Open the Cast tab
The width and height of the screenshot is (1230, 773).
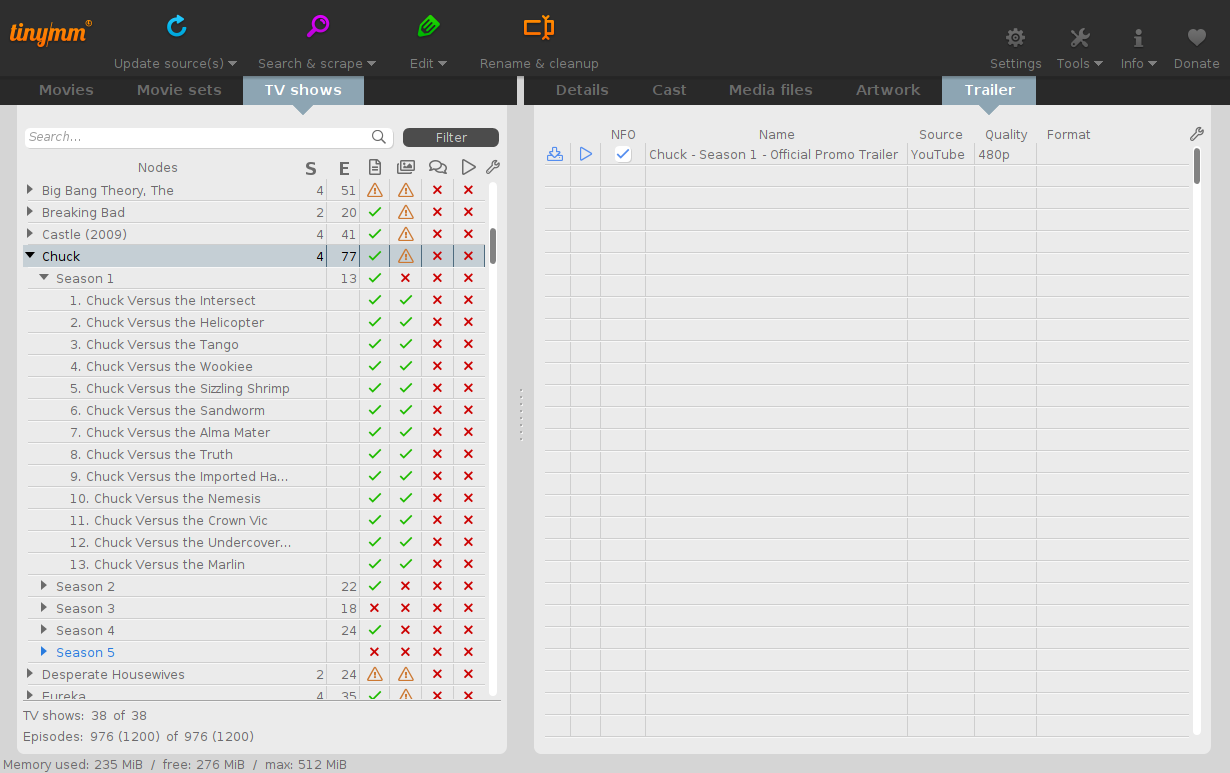pos(669,90)
